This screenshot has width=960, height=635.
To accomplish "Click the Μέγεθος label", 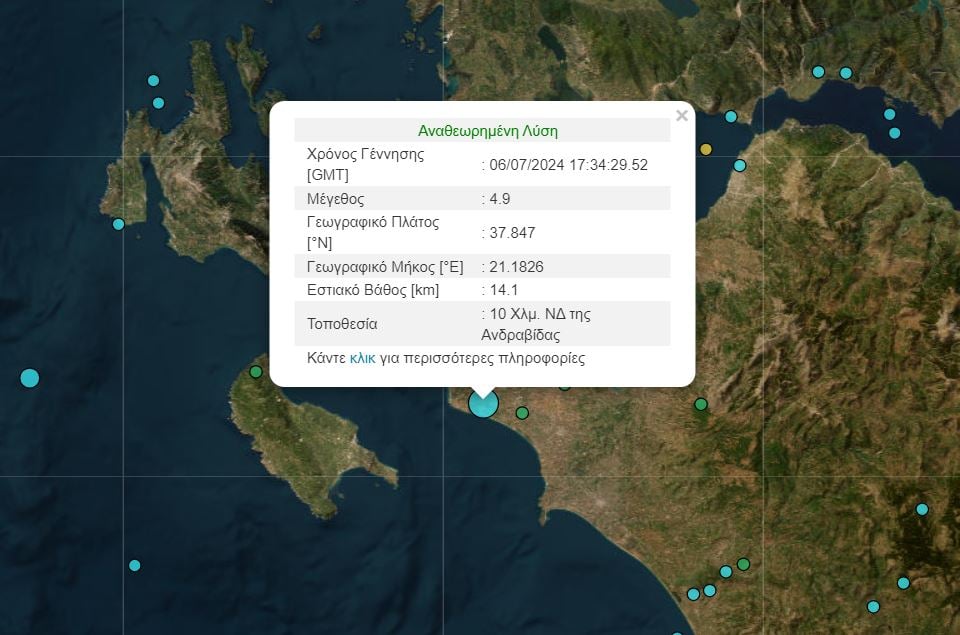I will pos(336,199).
